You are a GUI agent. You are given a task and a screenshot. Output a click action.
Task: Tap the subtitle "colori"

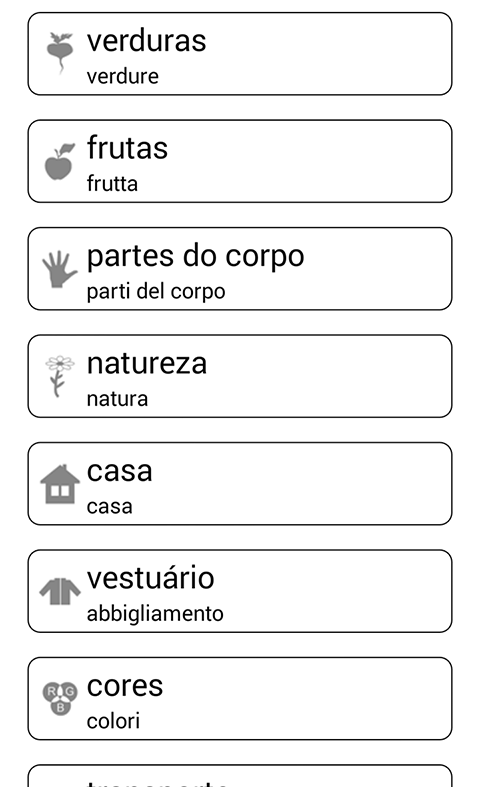pyautogui.click(x=113, y=721)
